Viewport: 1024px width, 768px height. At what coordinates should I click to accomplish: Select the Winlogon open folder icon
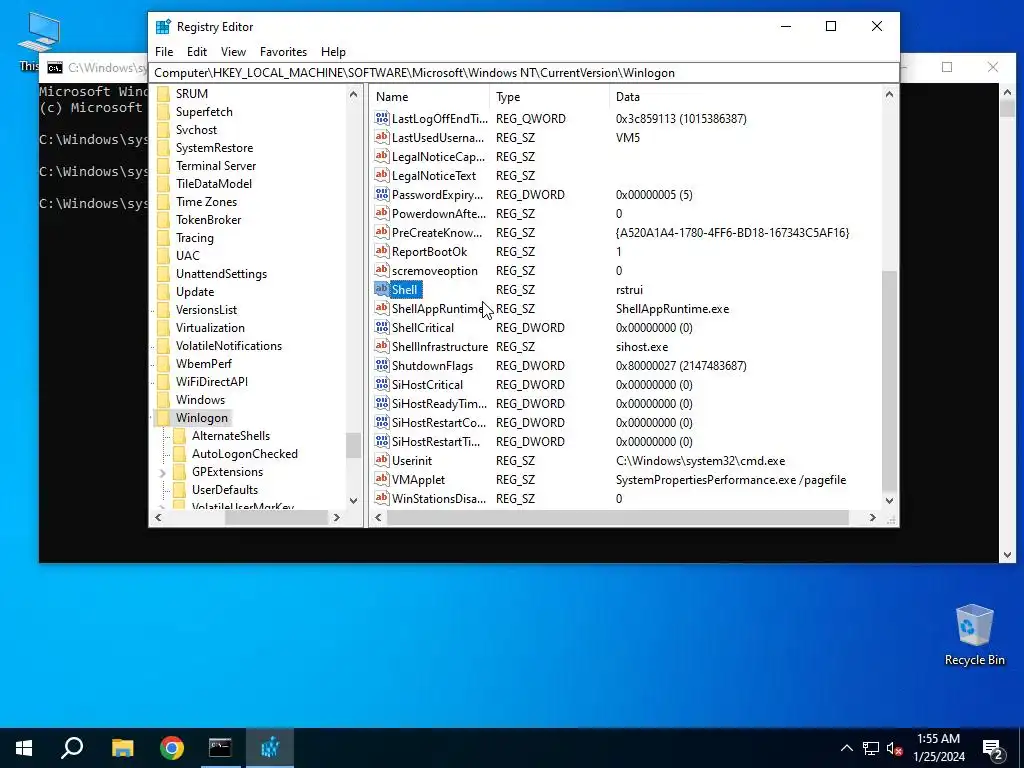click(x=163, y=418)
